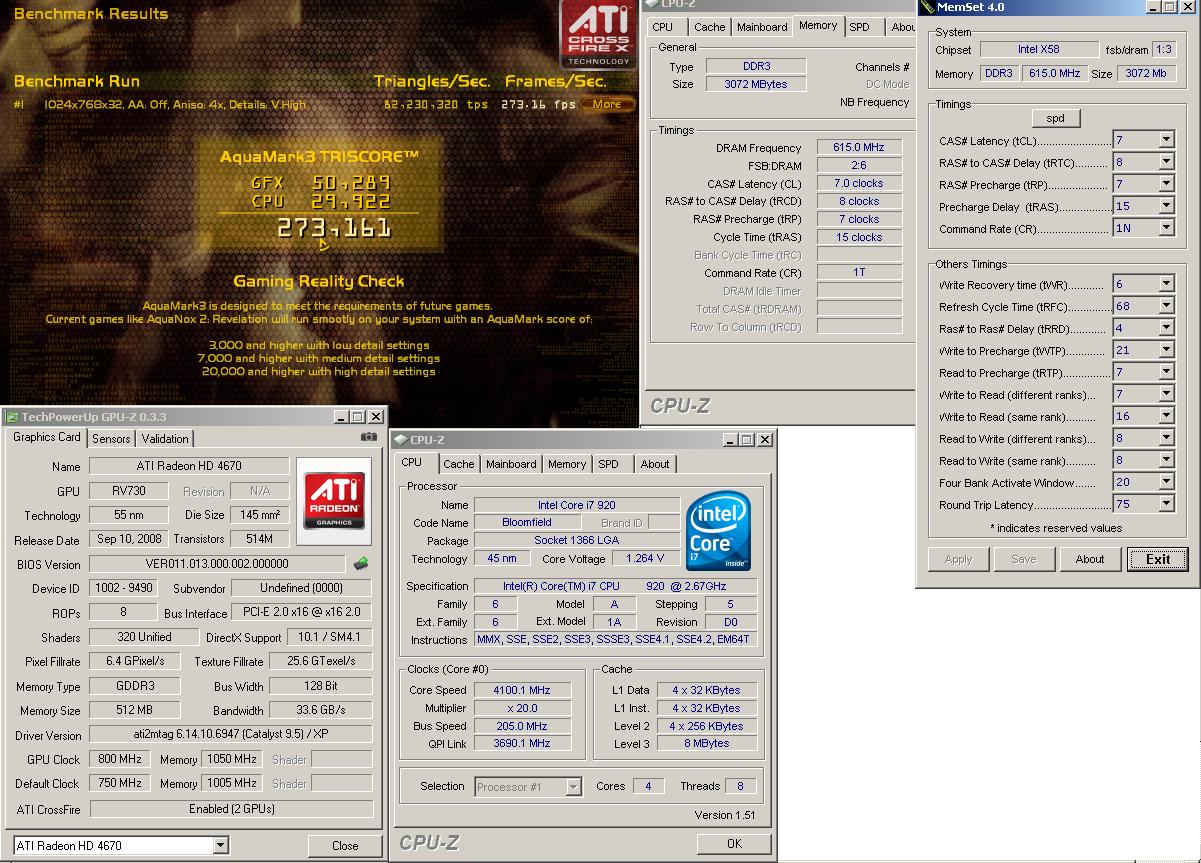Click the Intel X58 chipset field in MemSet
This screenshot has height=863, width=1201.
tap(1039, 49)
